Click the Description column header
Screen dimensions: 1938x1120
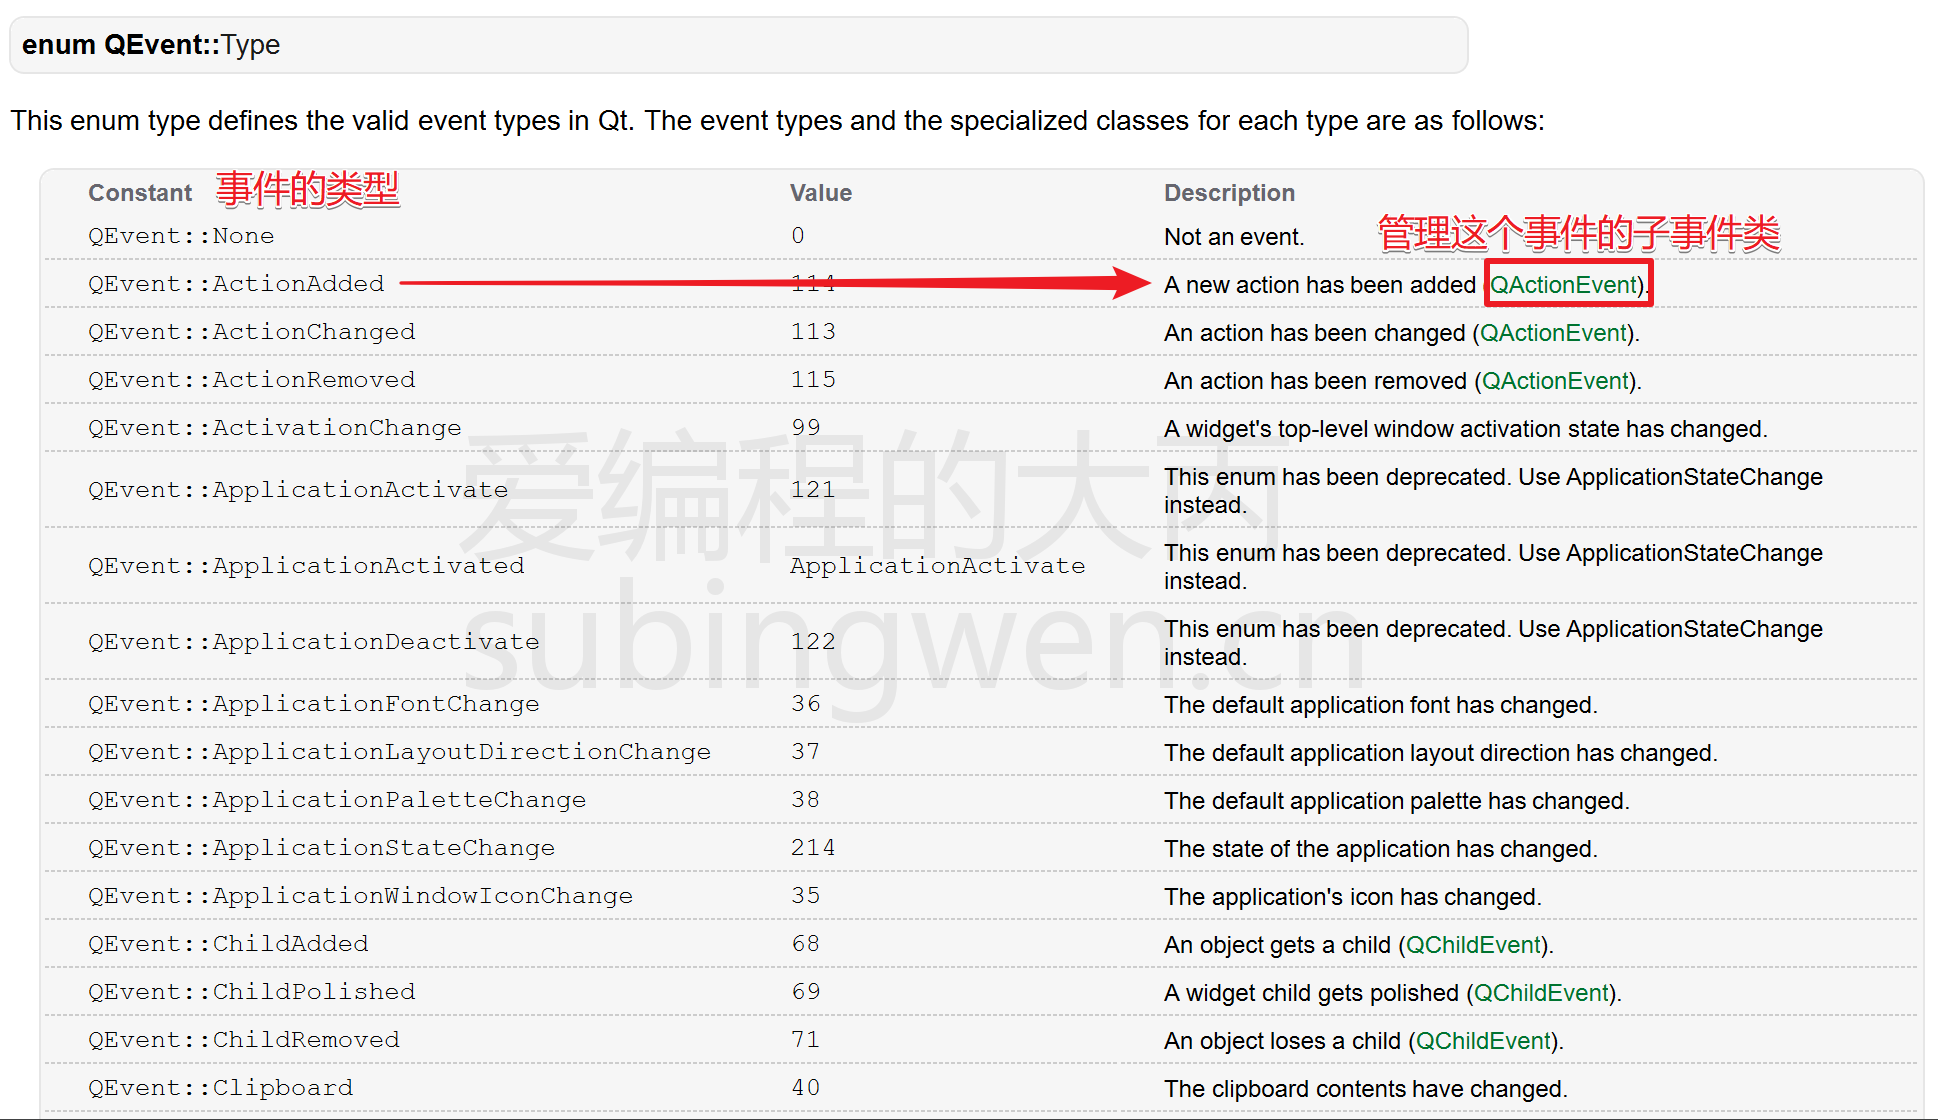click(x=1229, y=193)
